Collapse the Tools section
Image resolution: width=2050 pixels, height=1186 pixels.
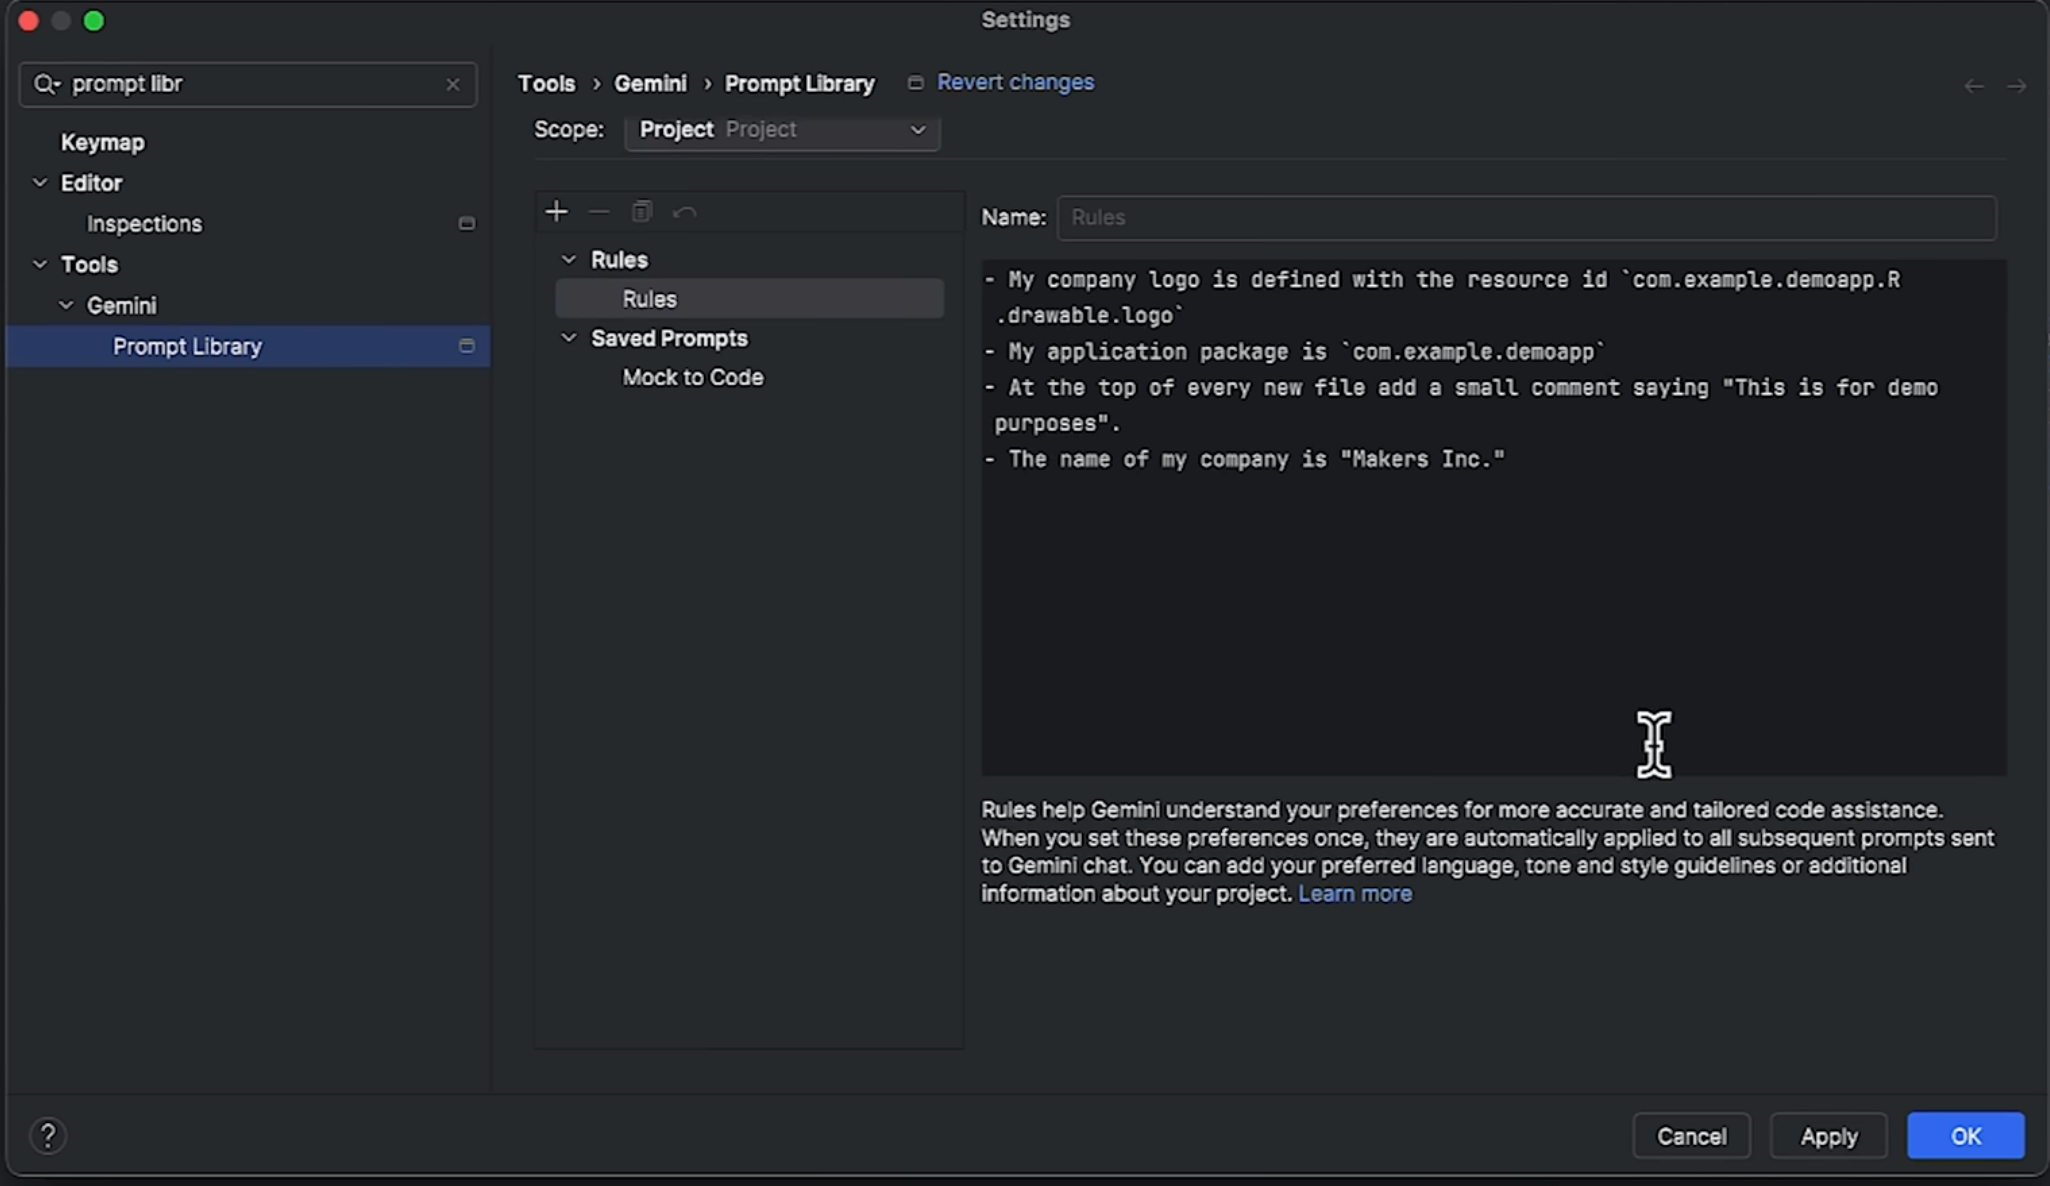tap(40, 264)
